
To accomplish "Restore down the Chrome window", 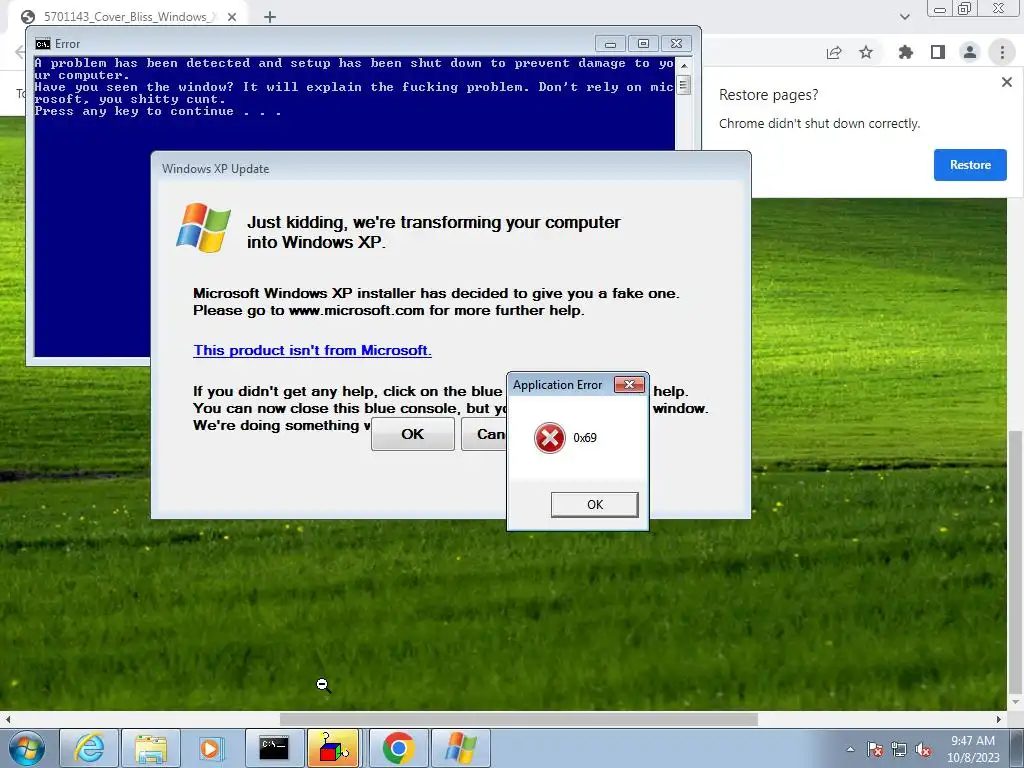I will 965,9.
